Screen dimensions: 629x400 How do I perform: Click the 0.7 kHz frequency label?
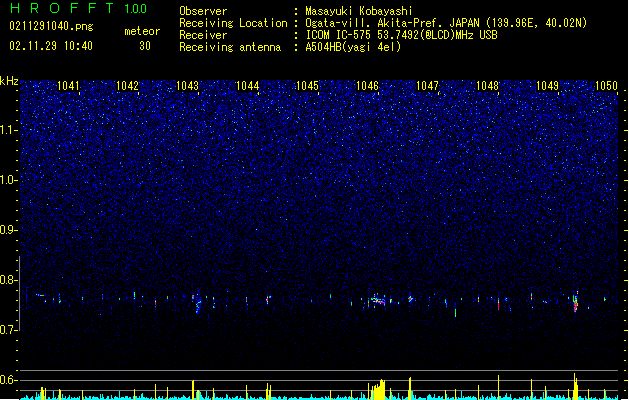tap(9, 330)
